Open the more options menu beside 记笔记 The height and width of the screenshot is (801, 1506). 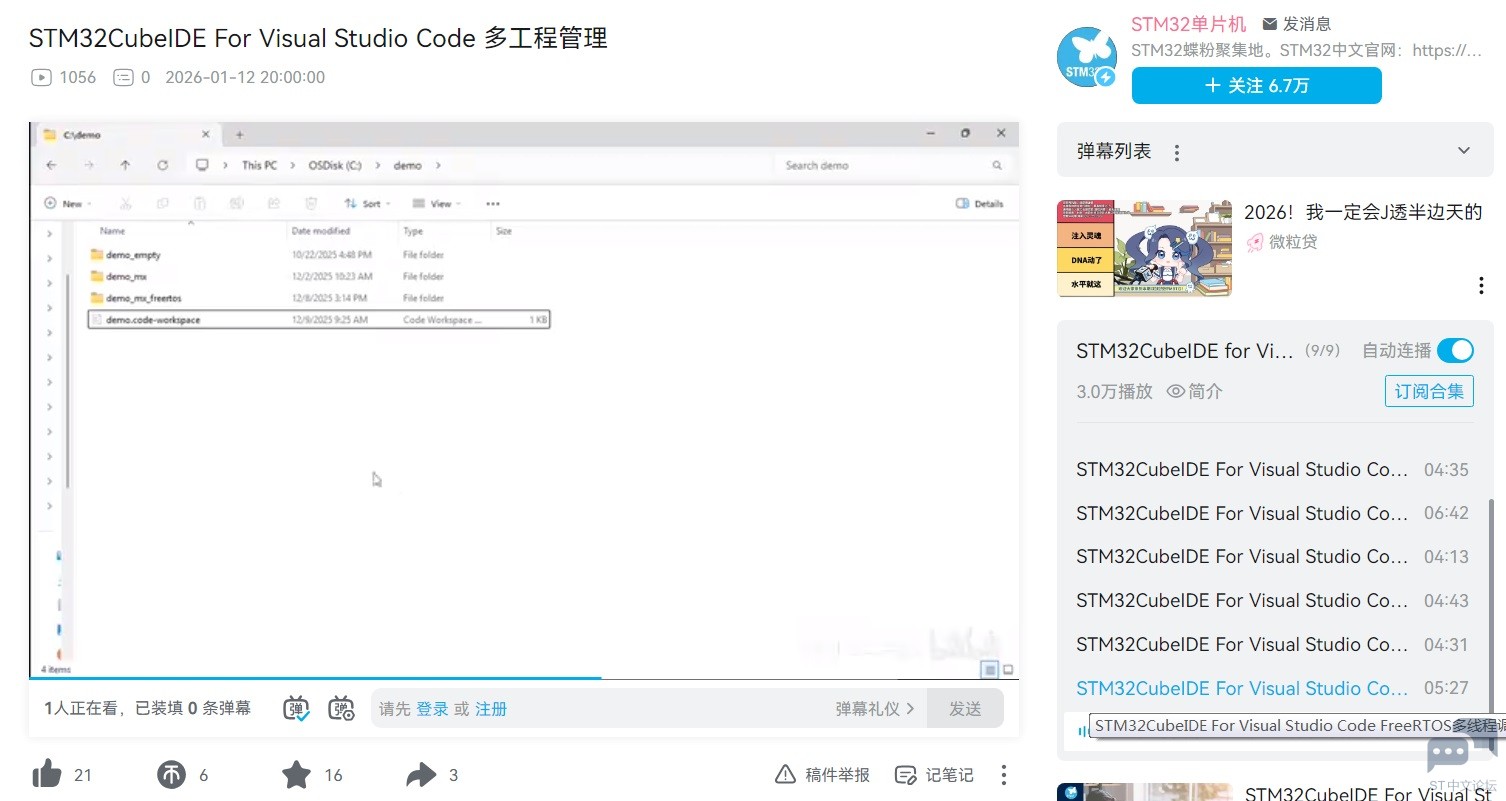click(x=1003, y=775)
